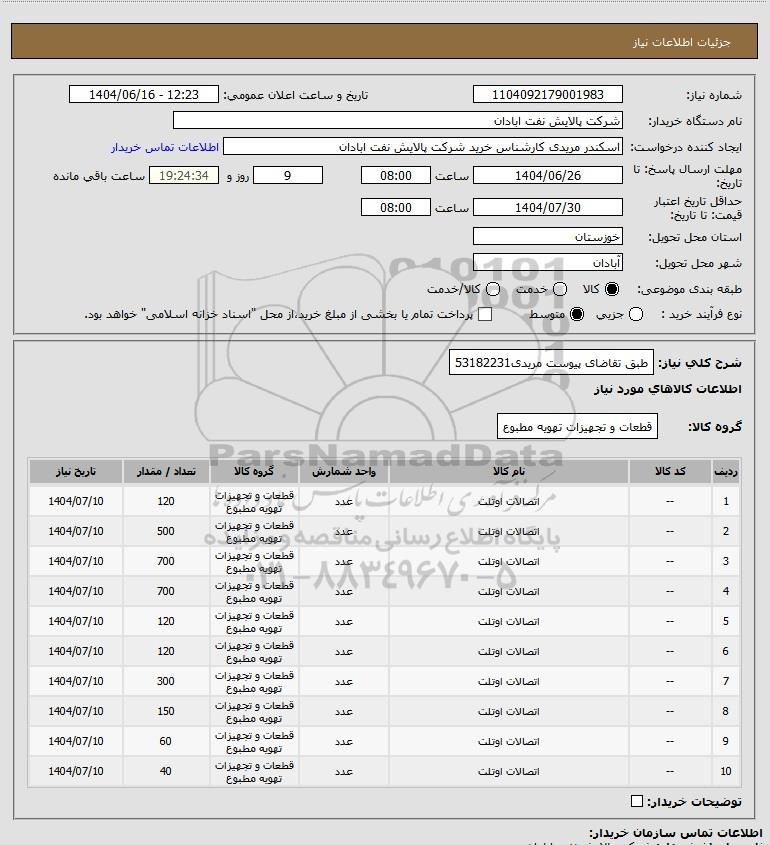This screenshot has height=845, width=770.
Task: Click the goods group field قطعات و تجهیزات تهویه مطبوع
Action: click(x=577, y=427)
